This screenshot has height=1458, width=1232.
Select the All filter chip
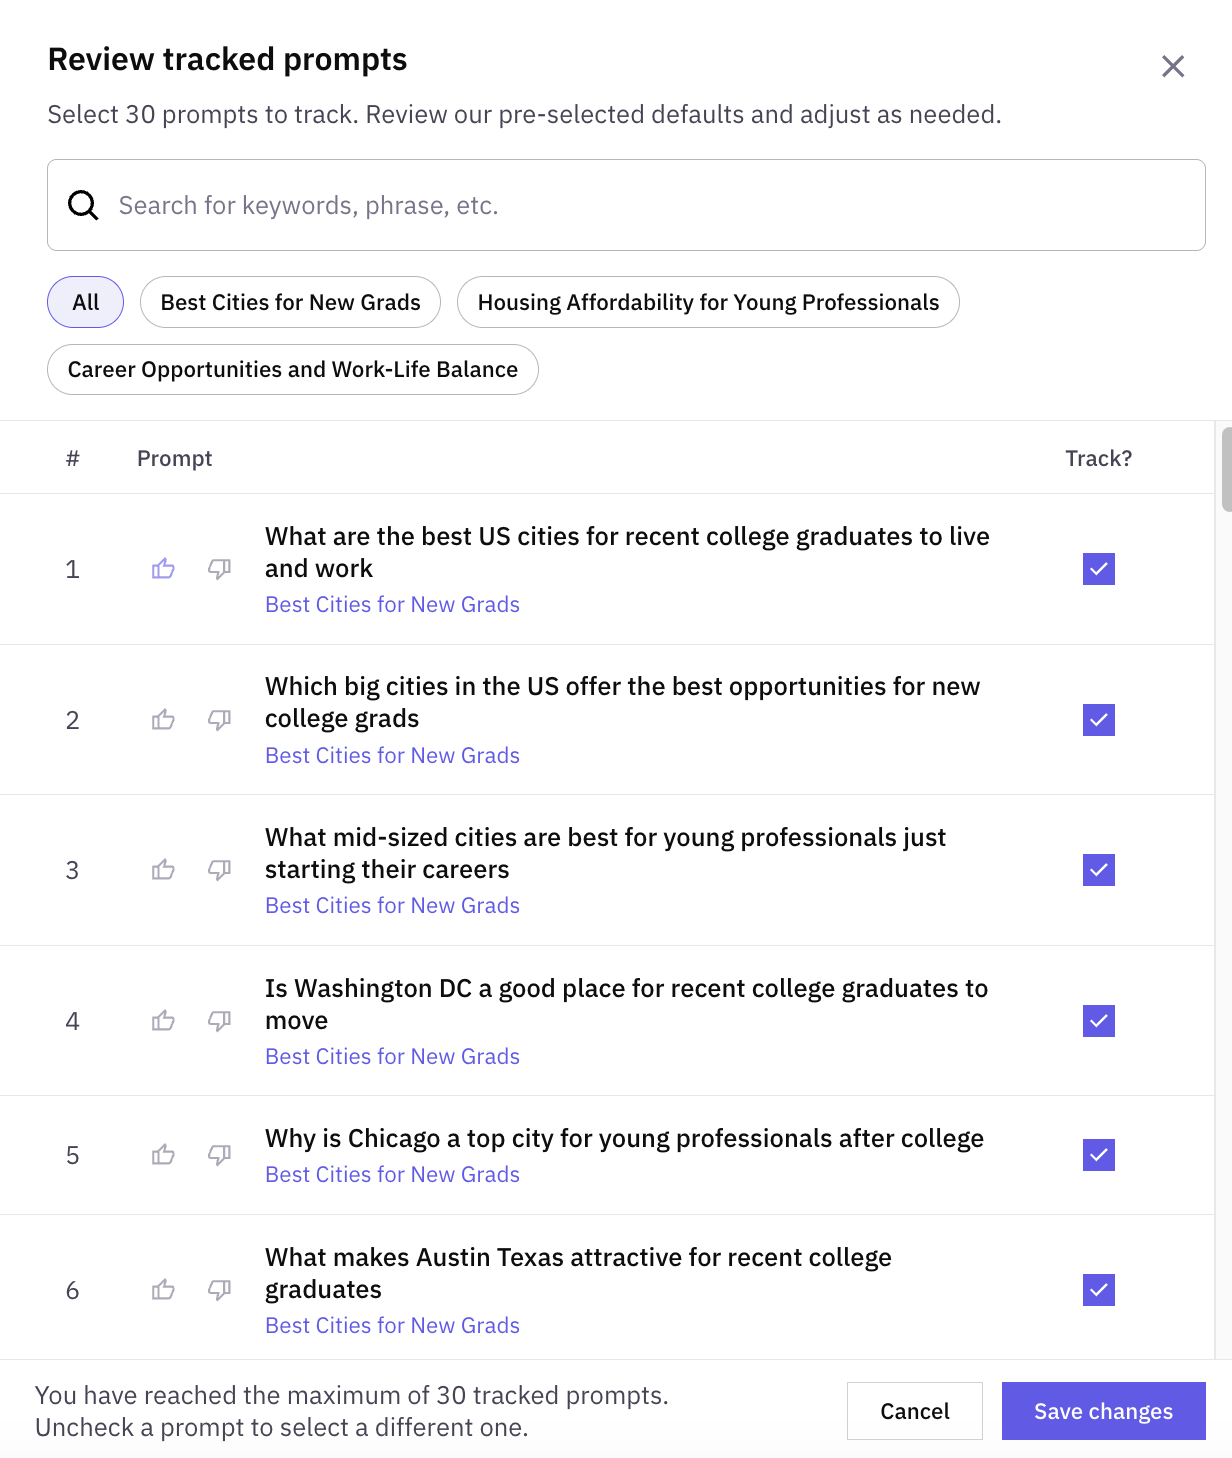(86, 302)
